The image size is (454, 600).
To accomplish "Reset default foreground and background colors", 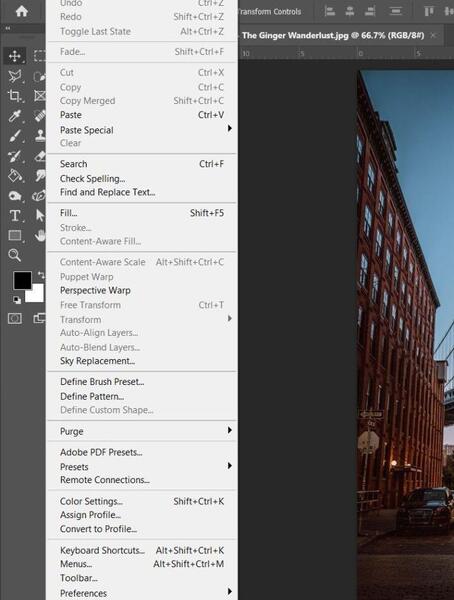I will point(16,300).
